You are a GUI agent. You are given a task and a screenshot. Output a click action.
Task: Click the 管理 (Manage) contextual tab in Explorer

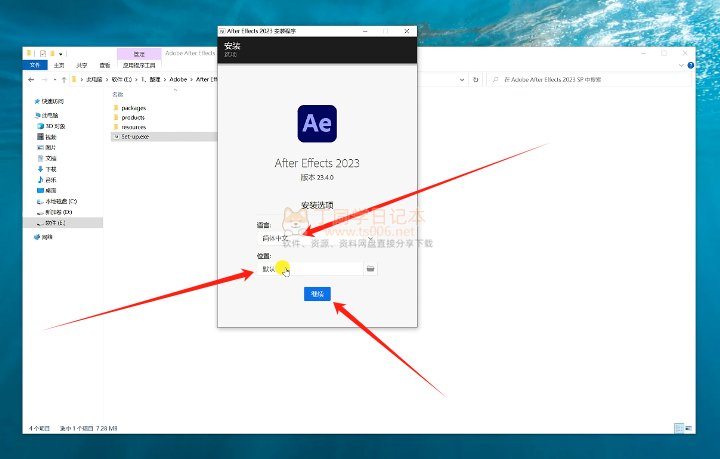139,54
